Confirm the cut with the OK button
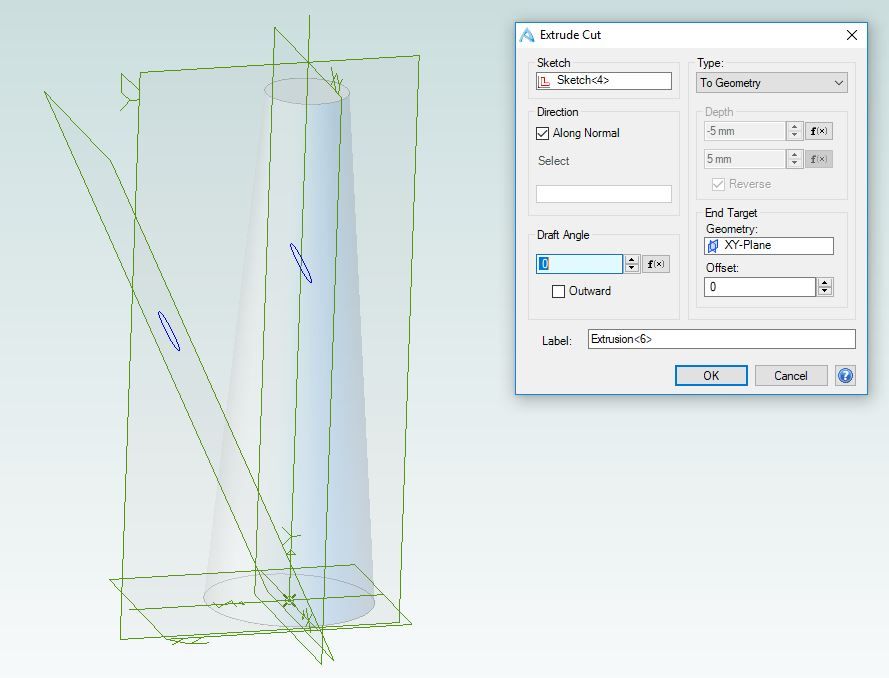 711,375
